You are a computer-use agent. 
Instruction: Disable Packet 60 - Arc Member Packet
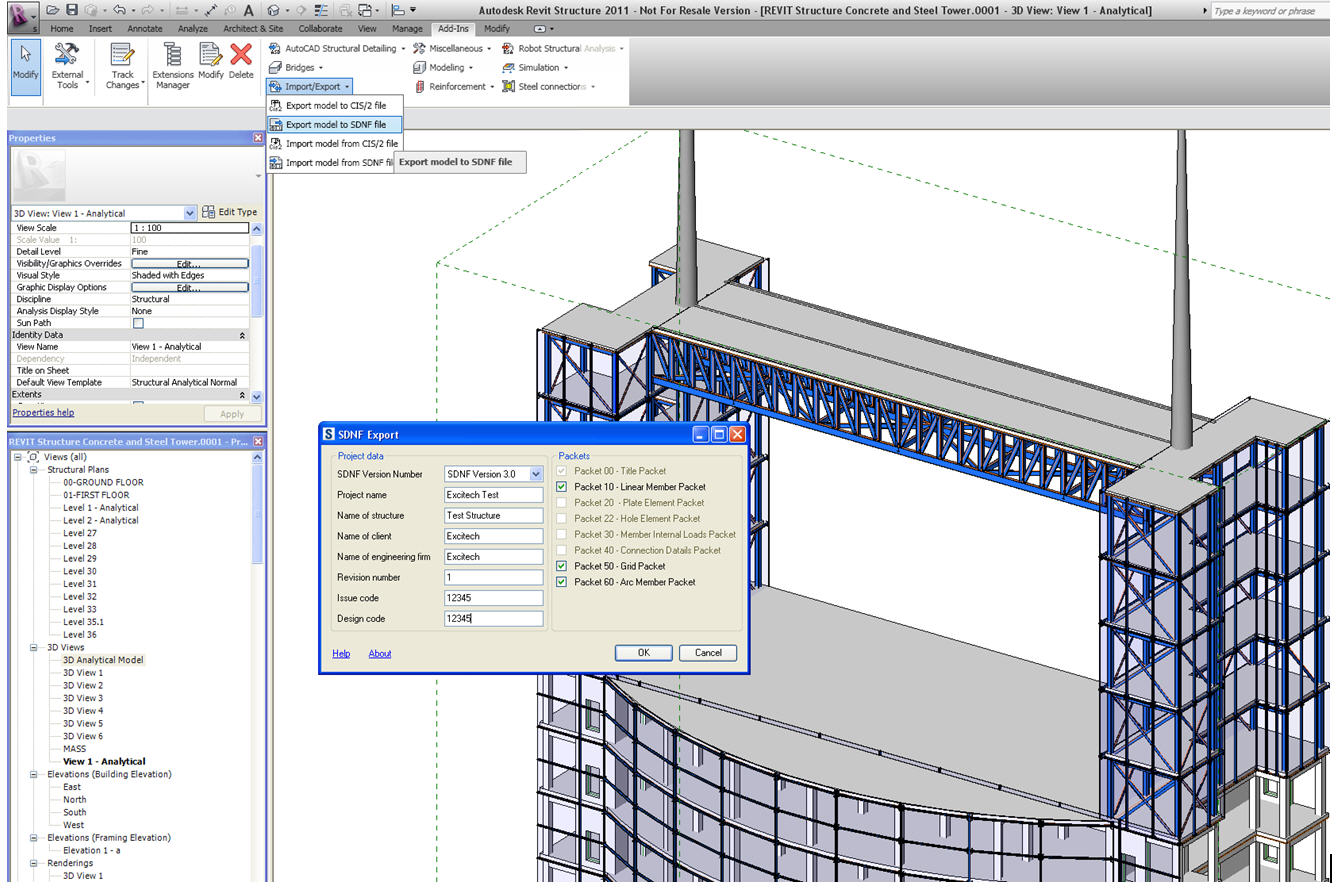point(562,582)
